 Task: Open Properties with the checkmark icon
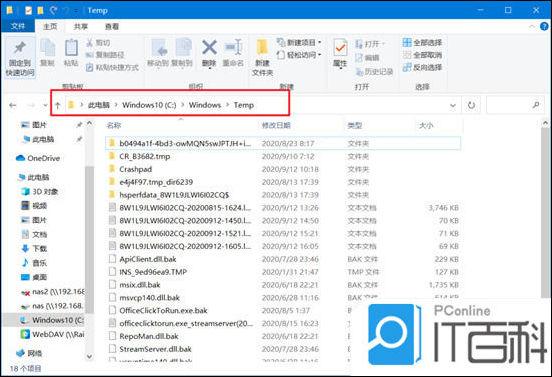(340, 47)
